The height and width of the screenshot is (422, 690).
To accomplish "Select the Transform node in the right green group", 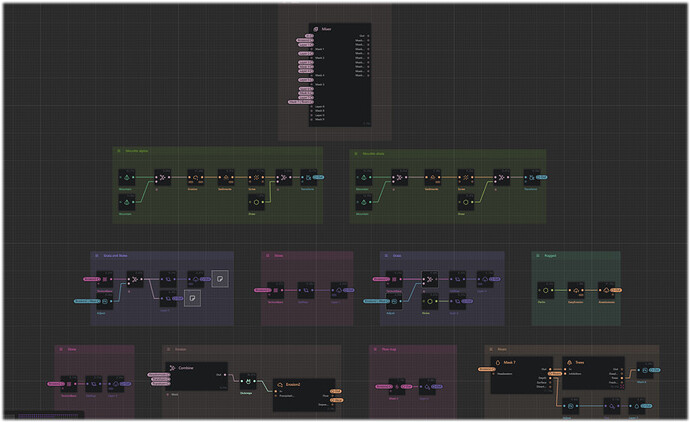I will click(532, 178).
